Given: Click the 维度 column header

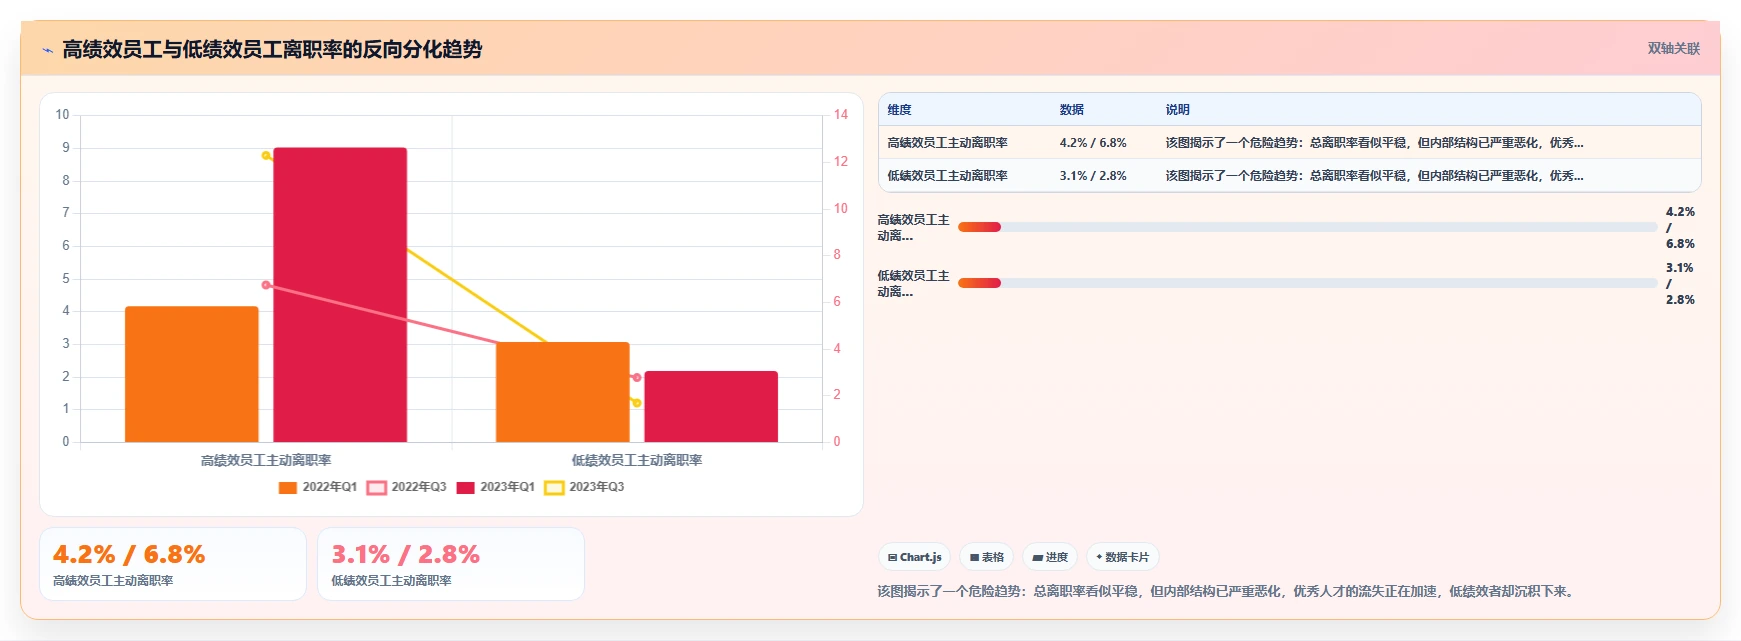Looking at the screenshot, I should 899,110.
